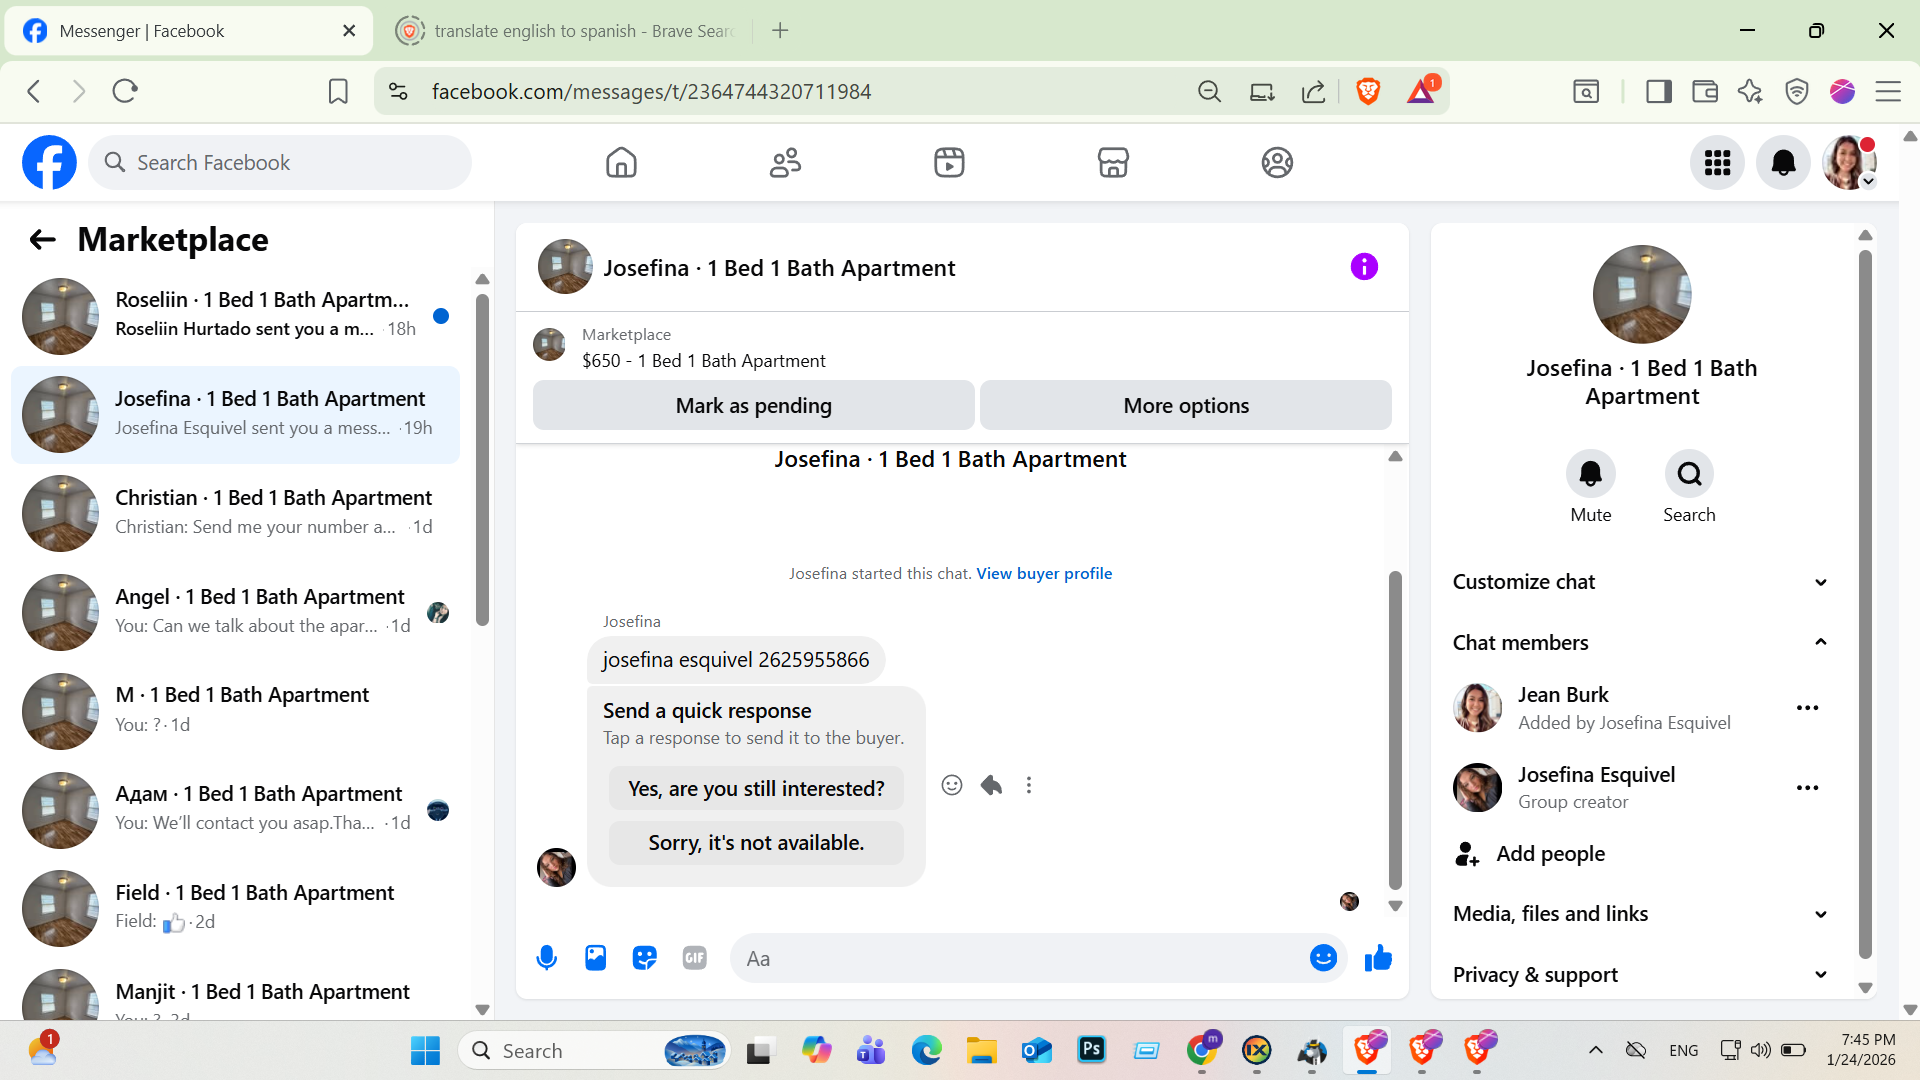The width and height of the screenshot is (1920, 1080).
Task: React to message with emoji icon
Action: (x=952, y=785)
